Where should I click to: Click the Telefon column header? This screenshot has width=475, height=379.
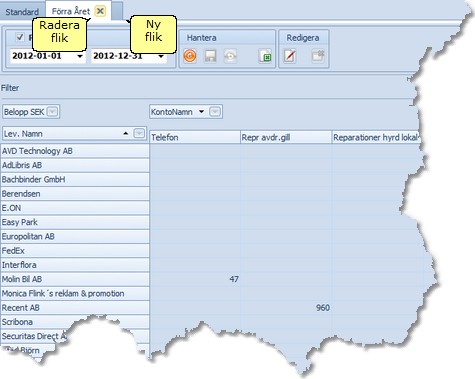195,137
